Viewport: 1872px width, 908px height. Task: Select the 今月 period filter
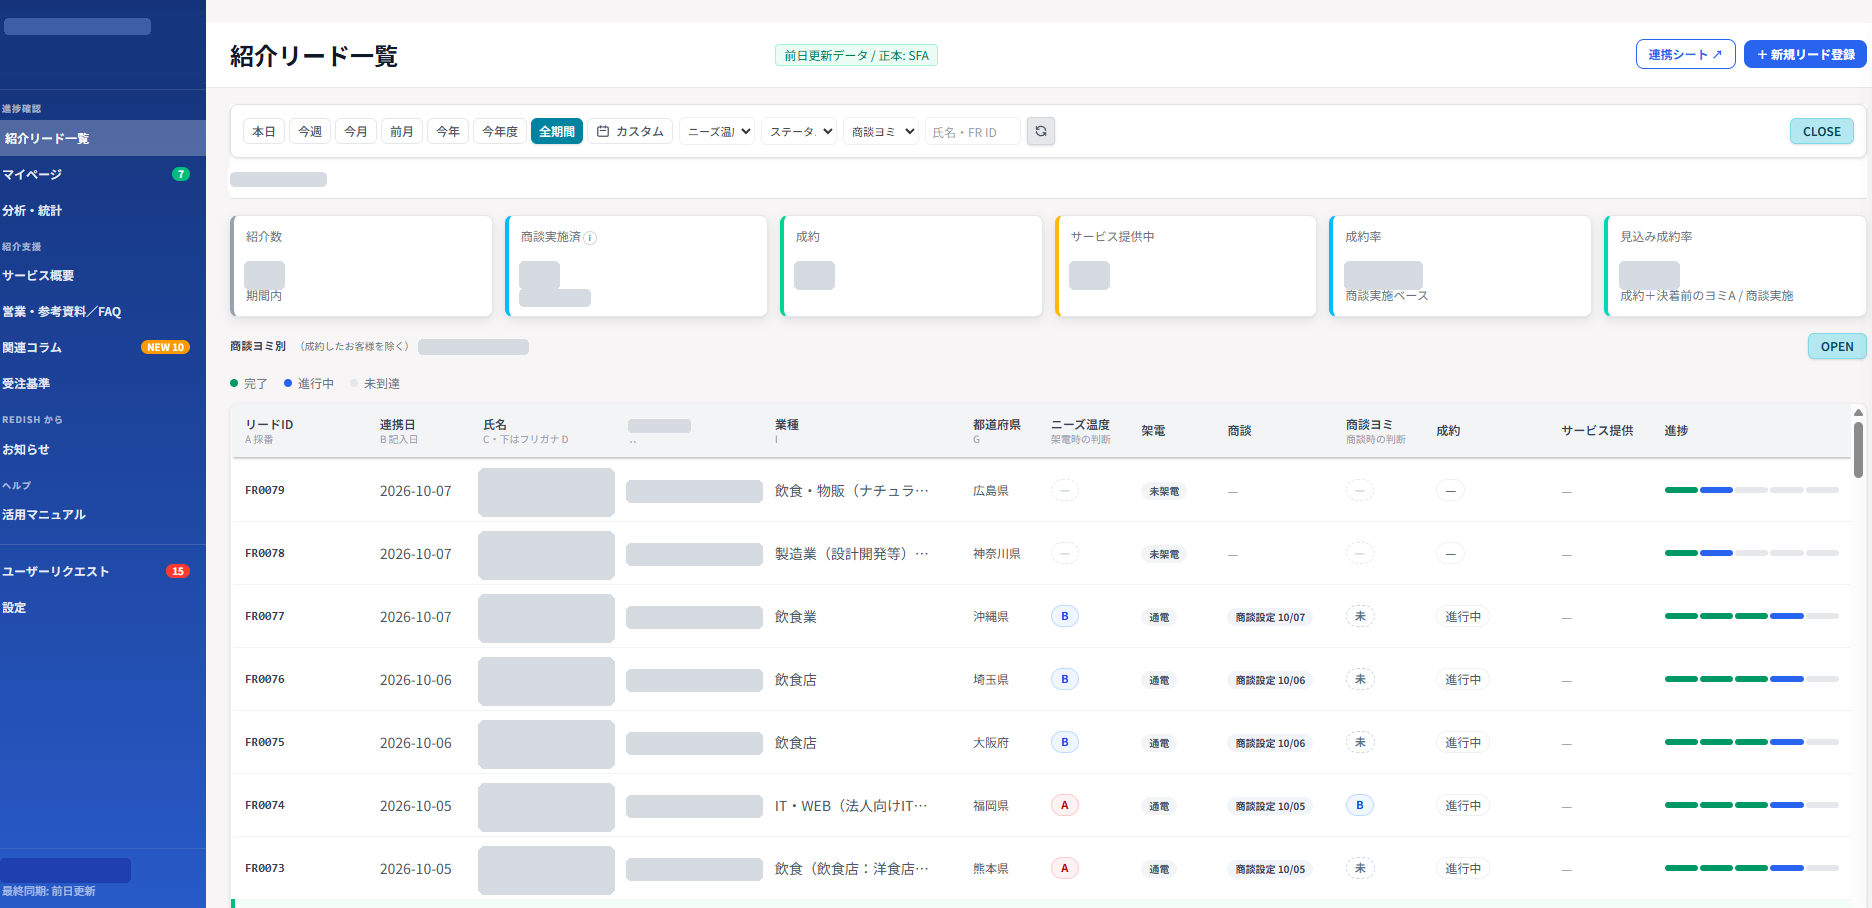(356, 131)
